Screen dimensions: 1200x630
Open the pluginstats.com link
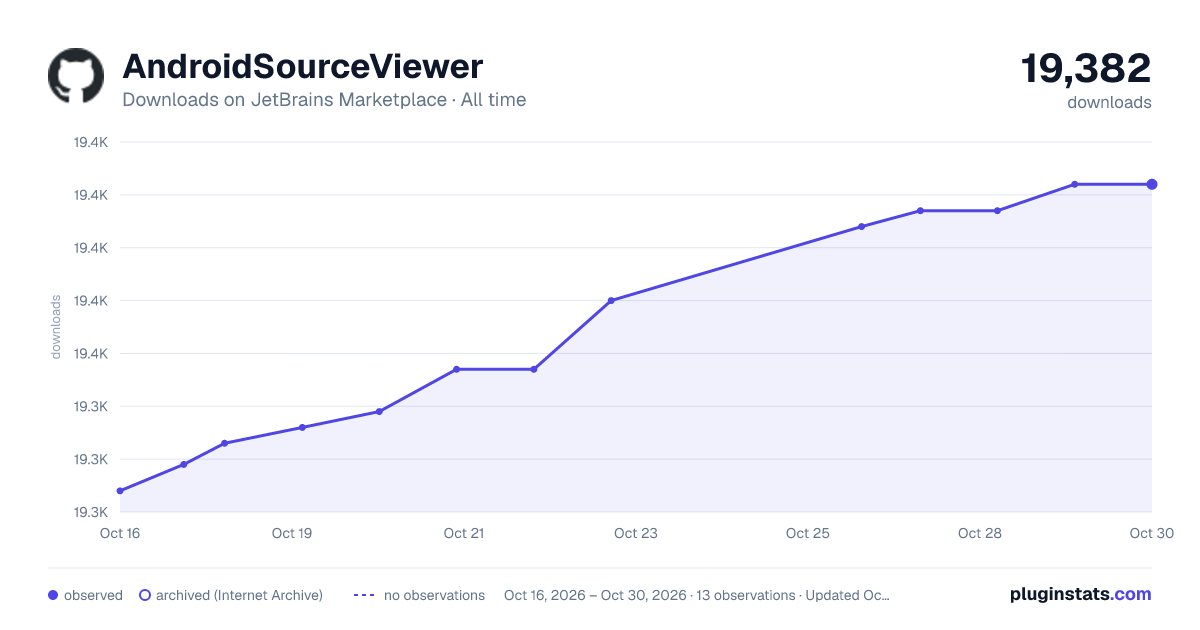click(x=1081, y=594)
